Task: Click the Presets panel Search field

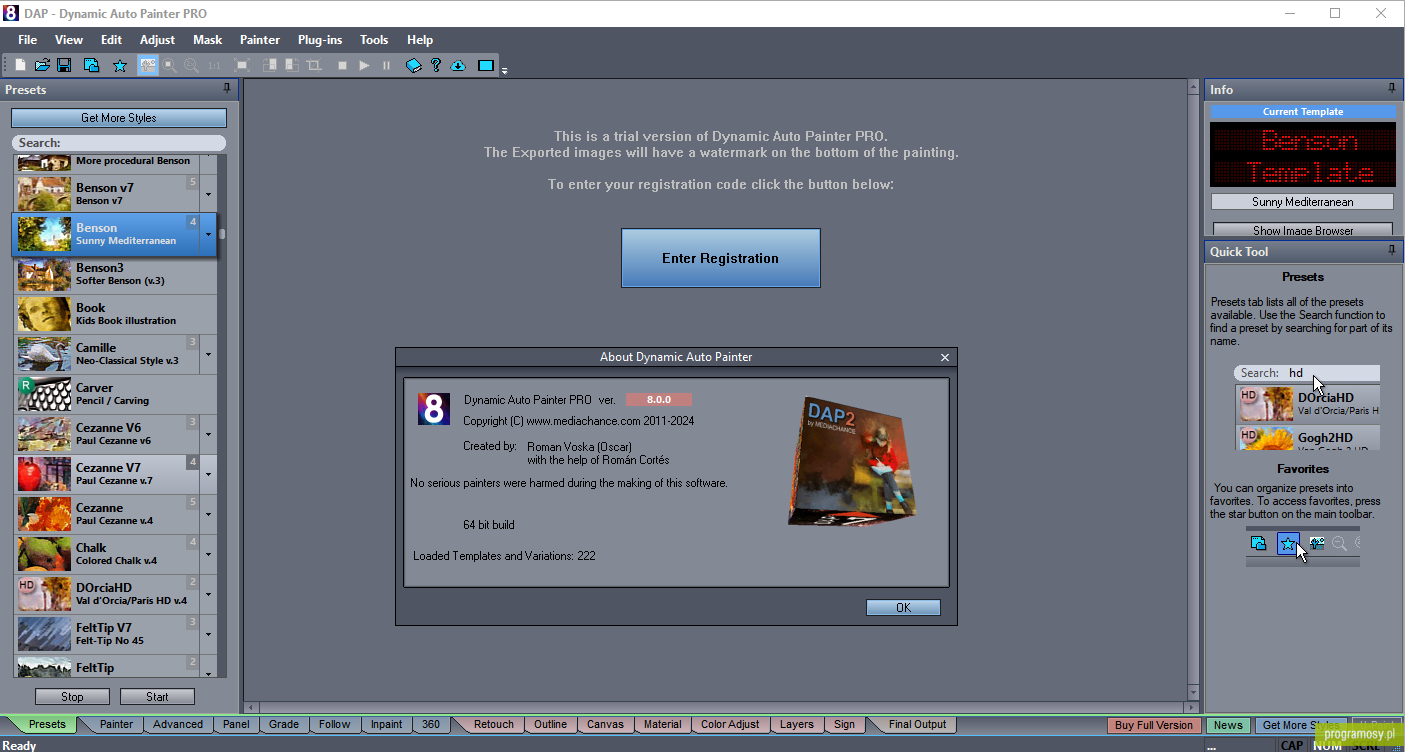Action: [119, 143]
